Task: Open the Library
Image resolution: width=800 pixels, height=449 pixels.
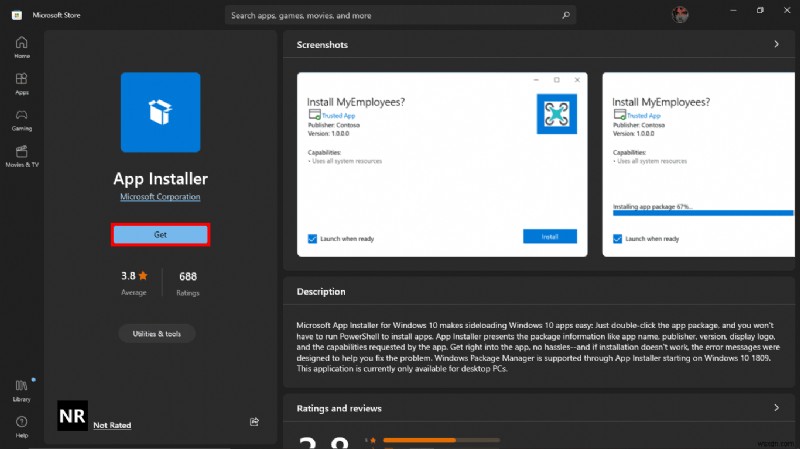Action: [x=21, y=391]
